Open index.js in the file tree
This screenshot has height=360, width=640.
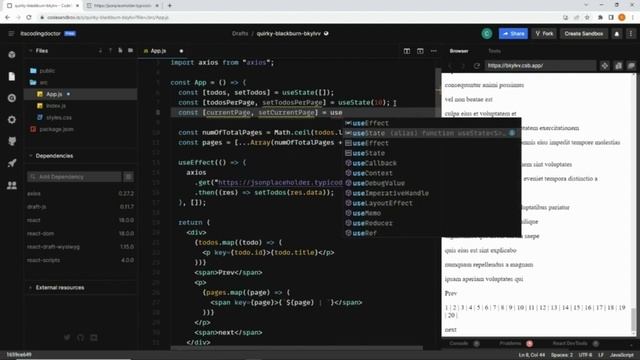coord(52,106)
